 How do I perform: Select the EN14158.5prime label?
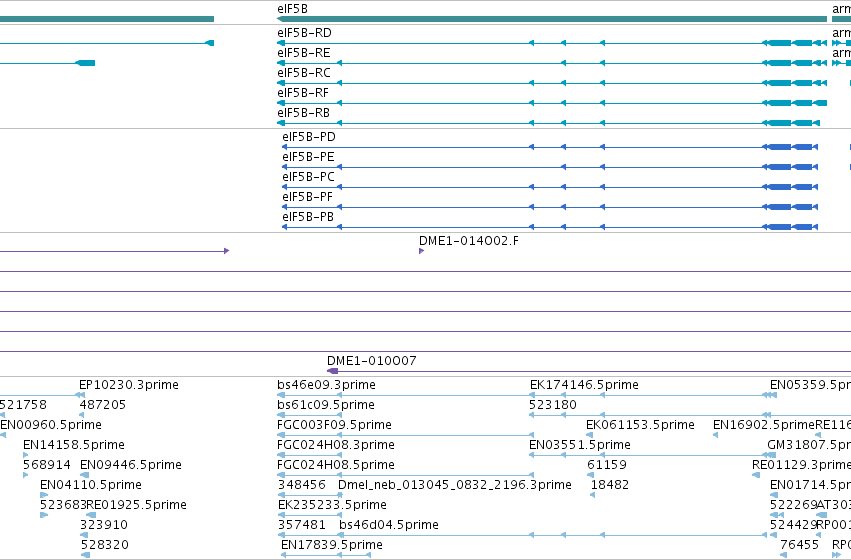click(x=74, y=445)
